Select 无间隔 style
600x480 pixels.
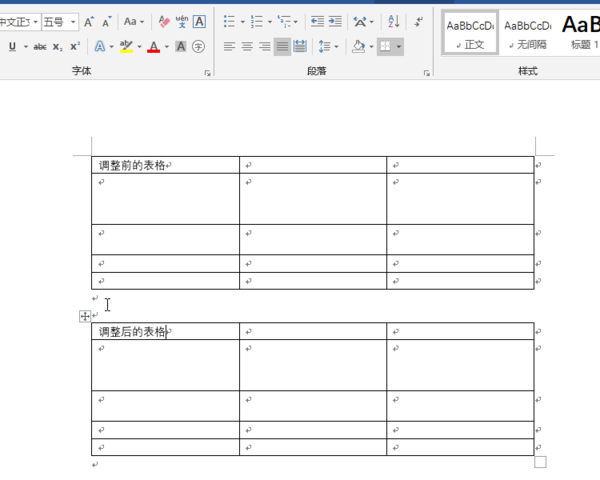click(528, 33)
